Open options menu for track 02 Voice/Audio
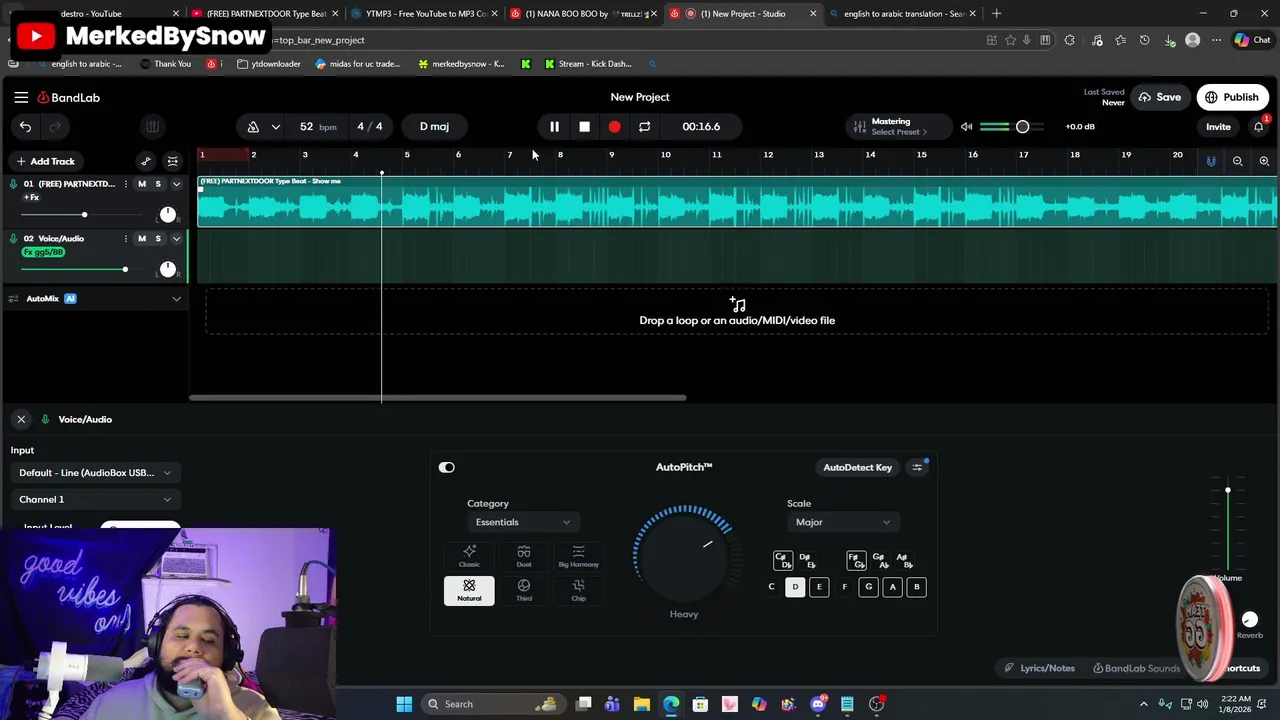 pos(125,238)
